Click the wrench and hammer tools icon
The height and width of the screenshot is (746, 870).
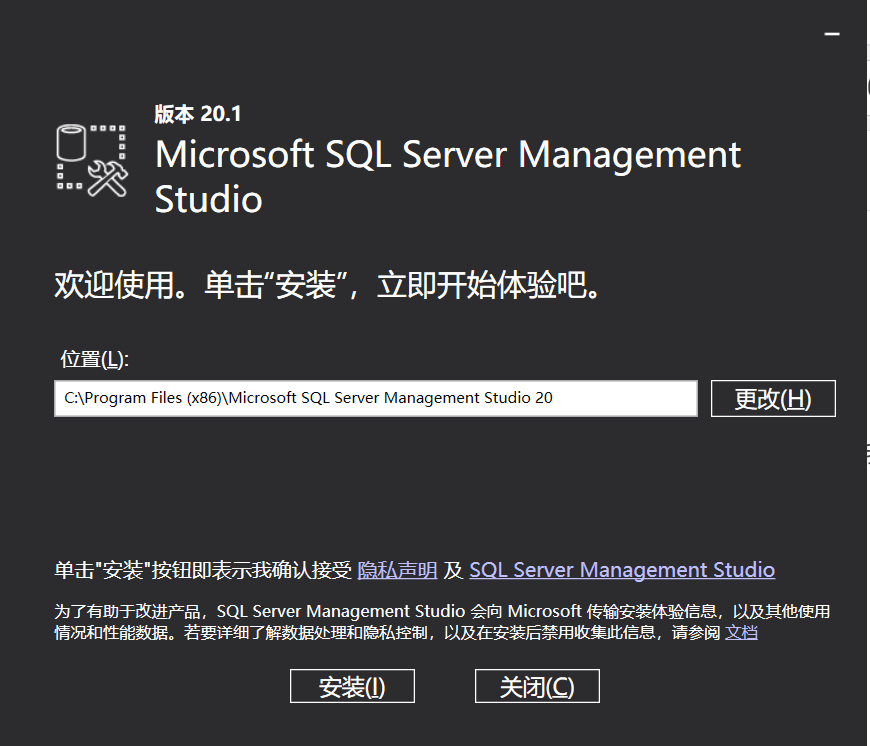coord(107,178)
